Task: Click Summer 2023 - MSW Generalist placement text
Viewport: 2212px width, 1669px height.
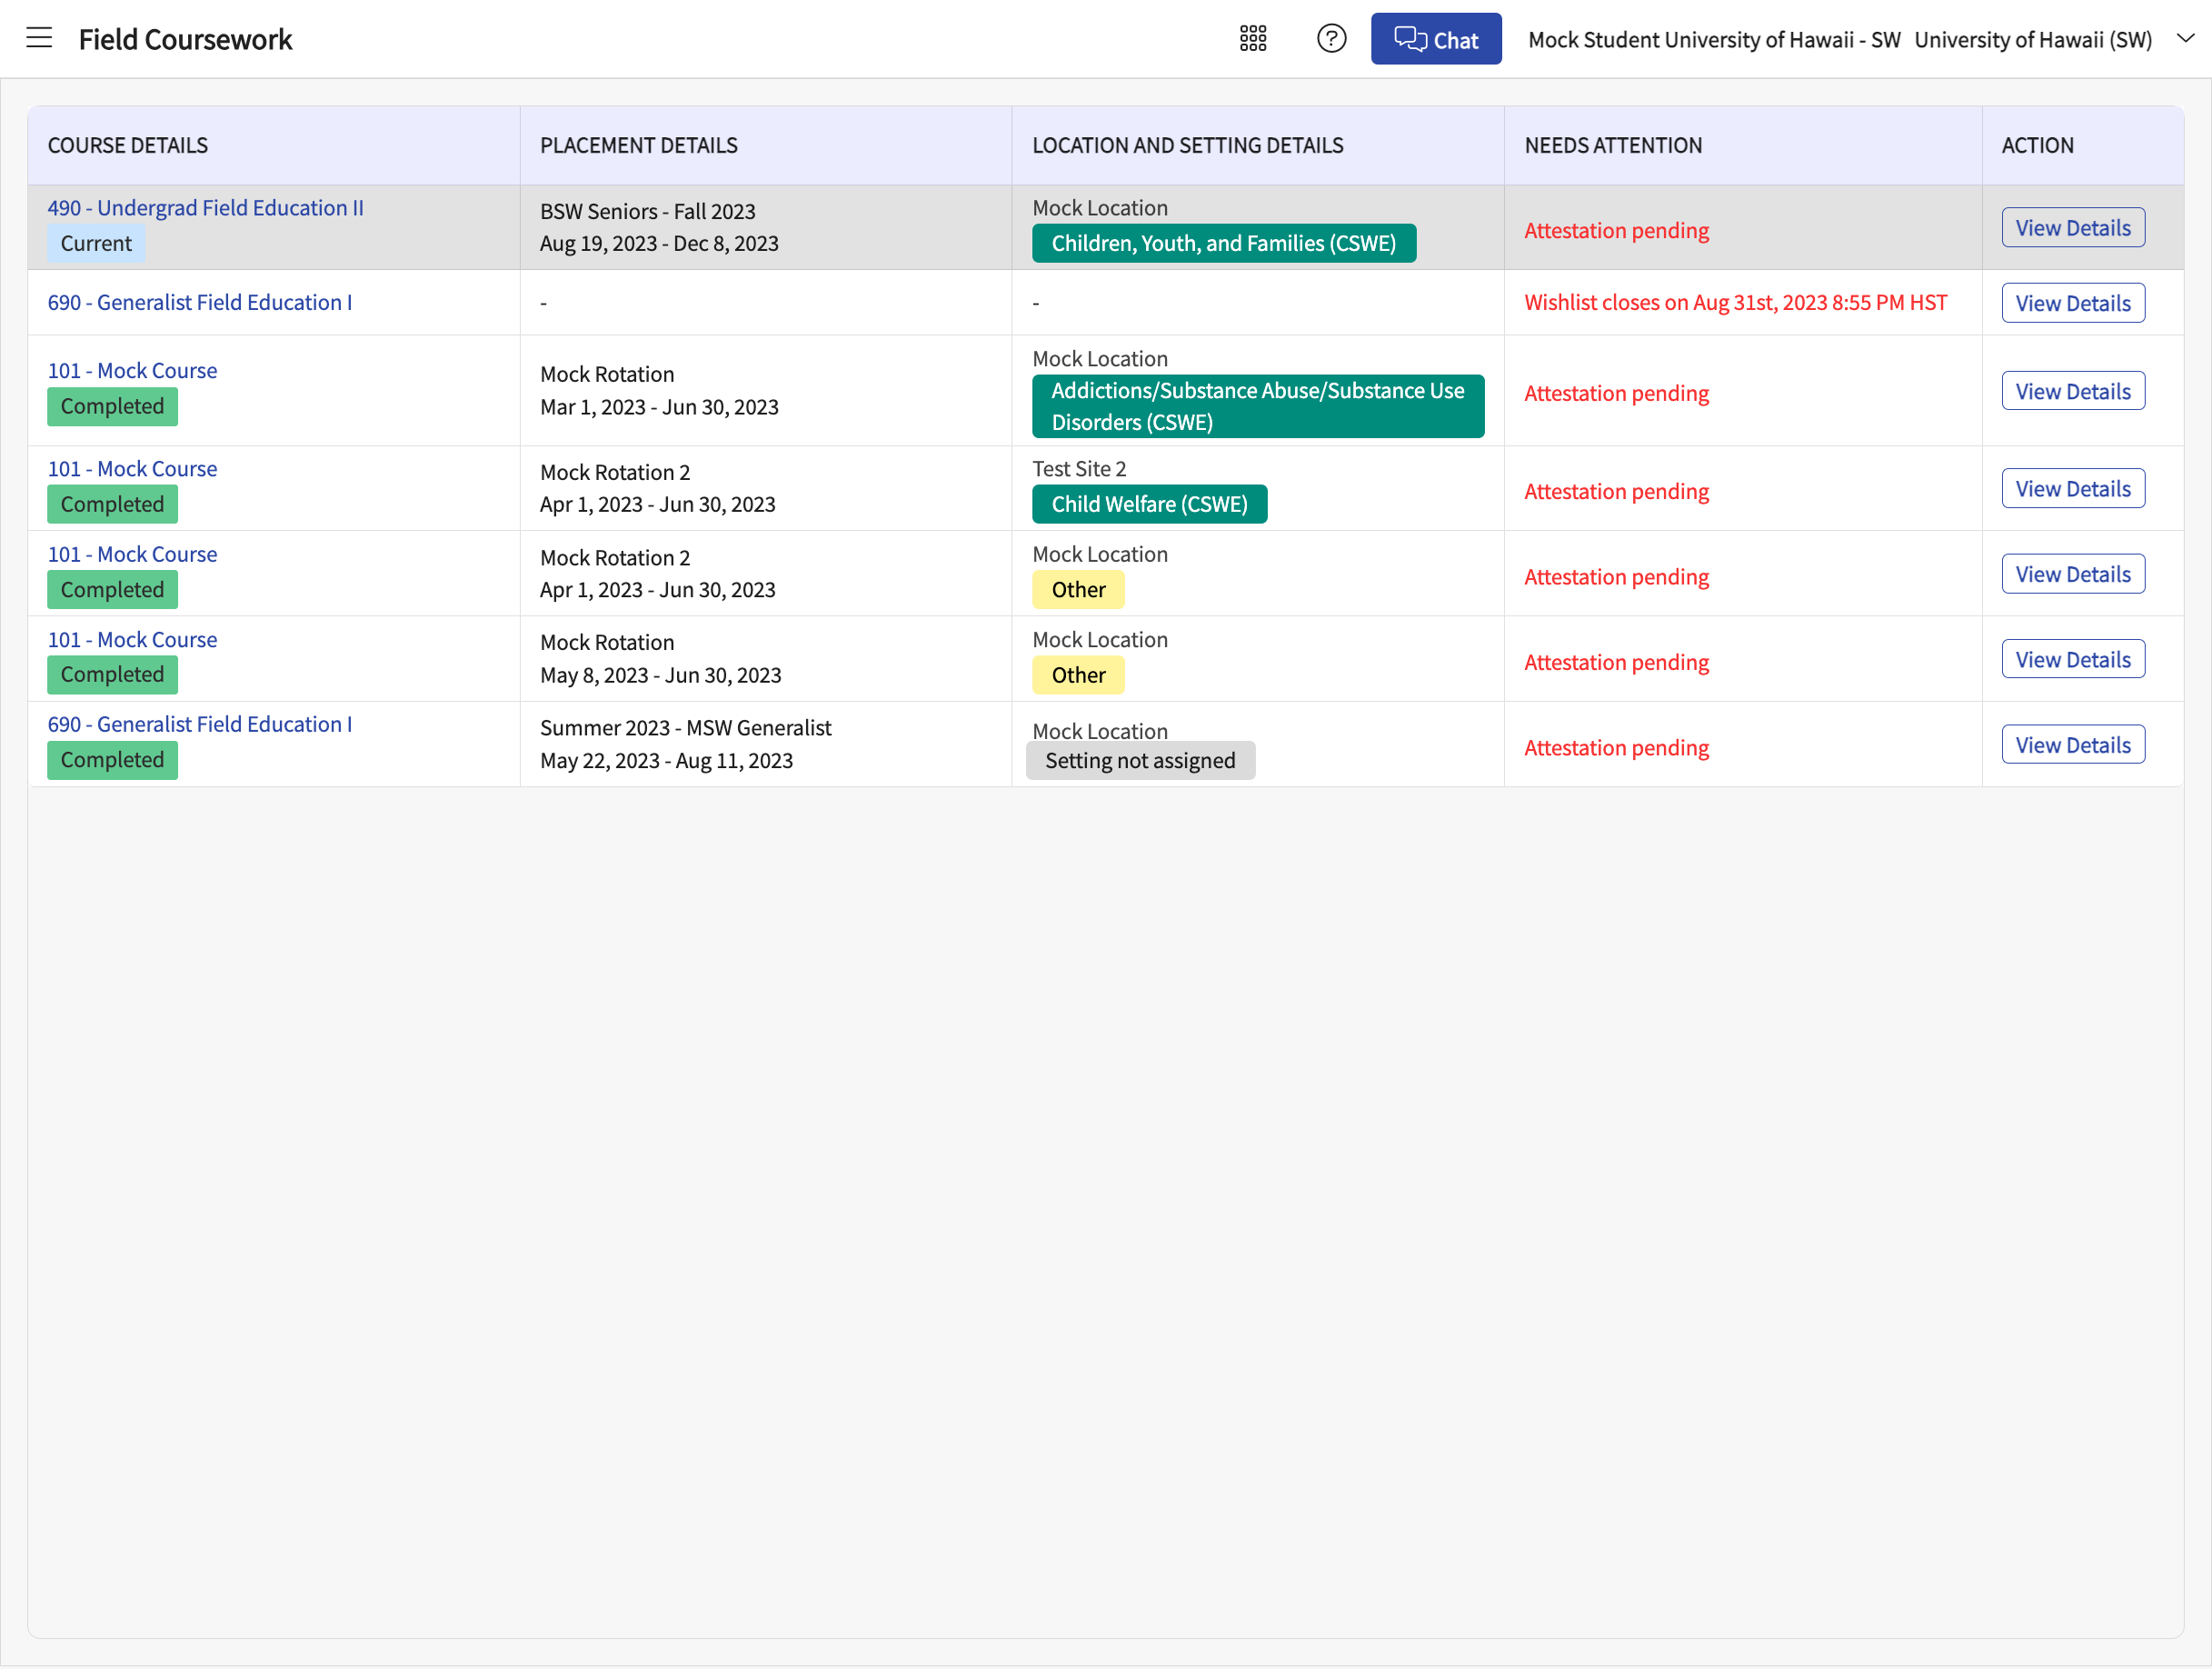Action: point(685,728)
